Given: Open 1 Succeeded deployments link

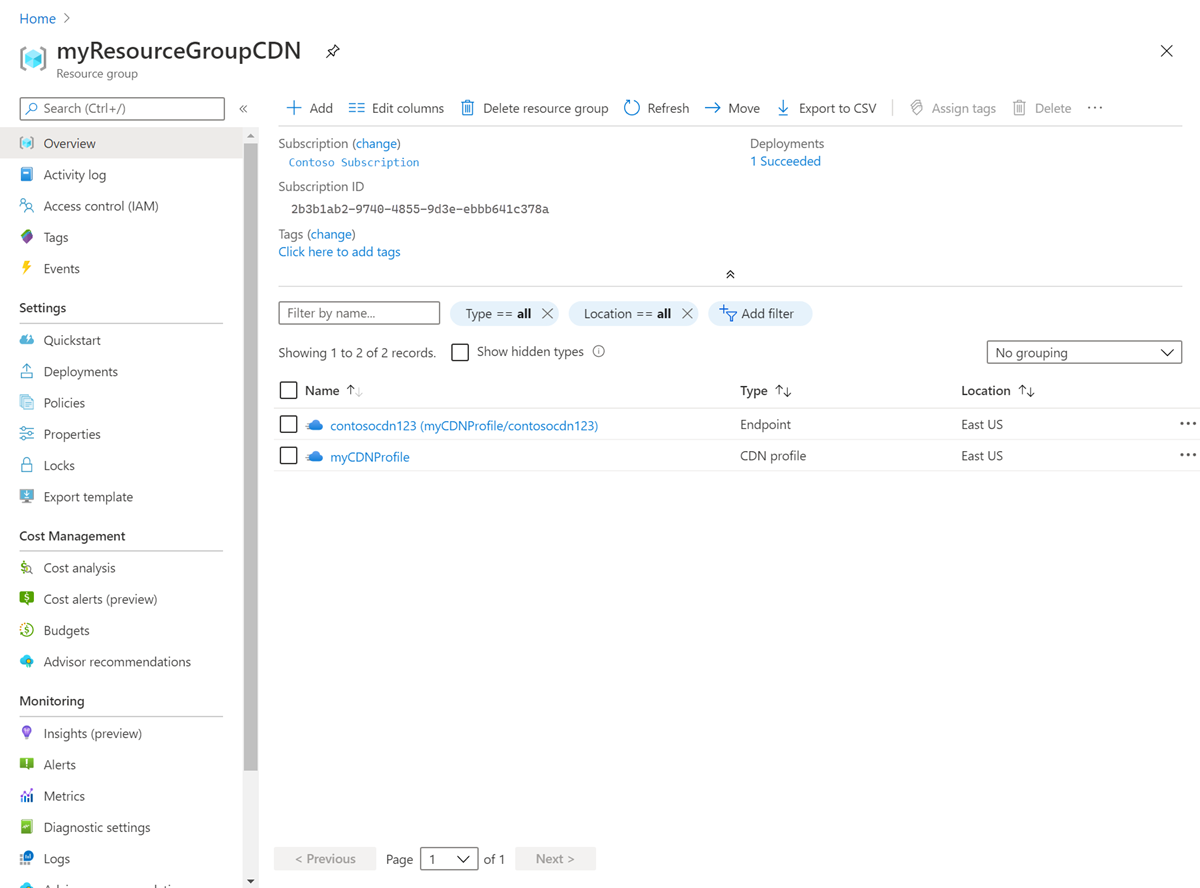Looking at the screenshot, I should [x=785, y=161].
